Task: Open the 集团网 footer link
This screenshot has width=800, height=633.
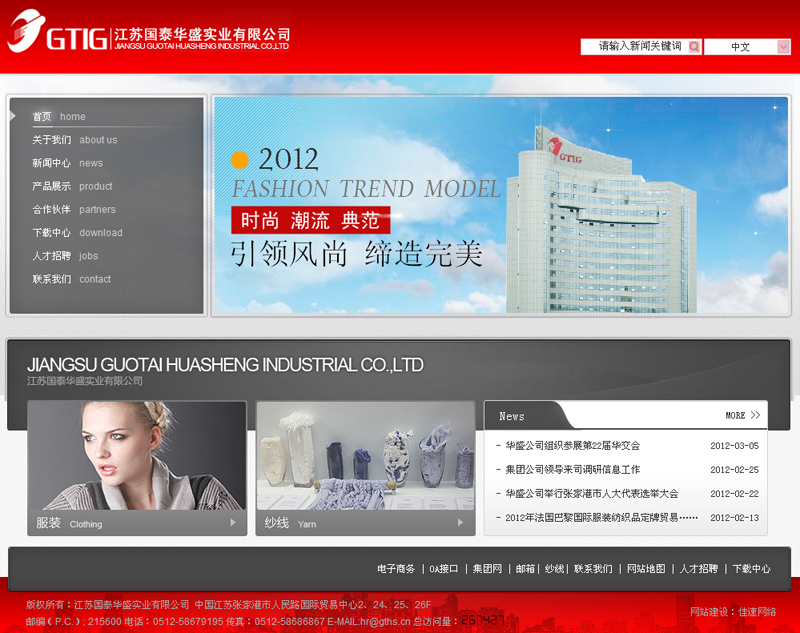Action: (487, 569)
